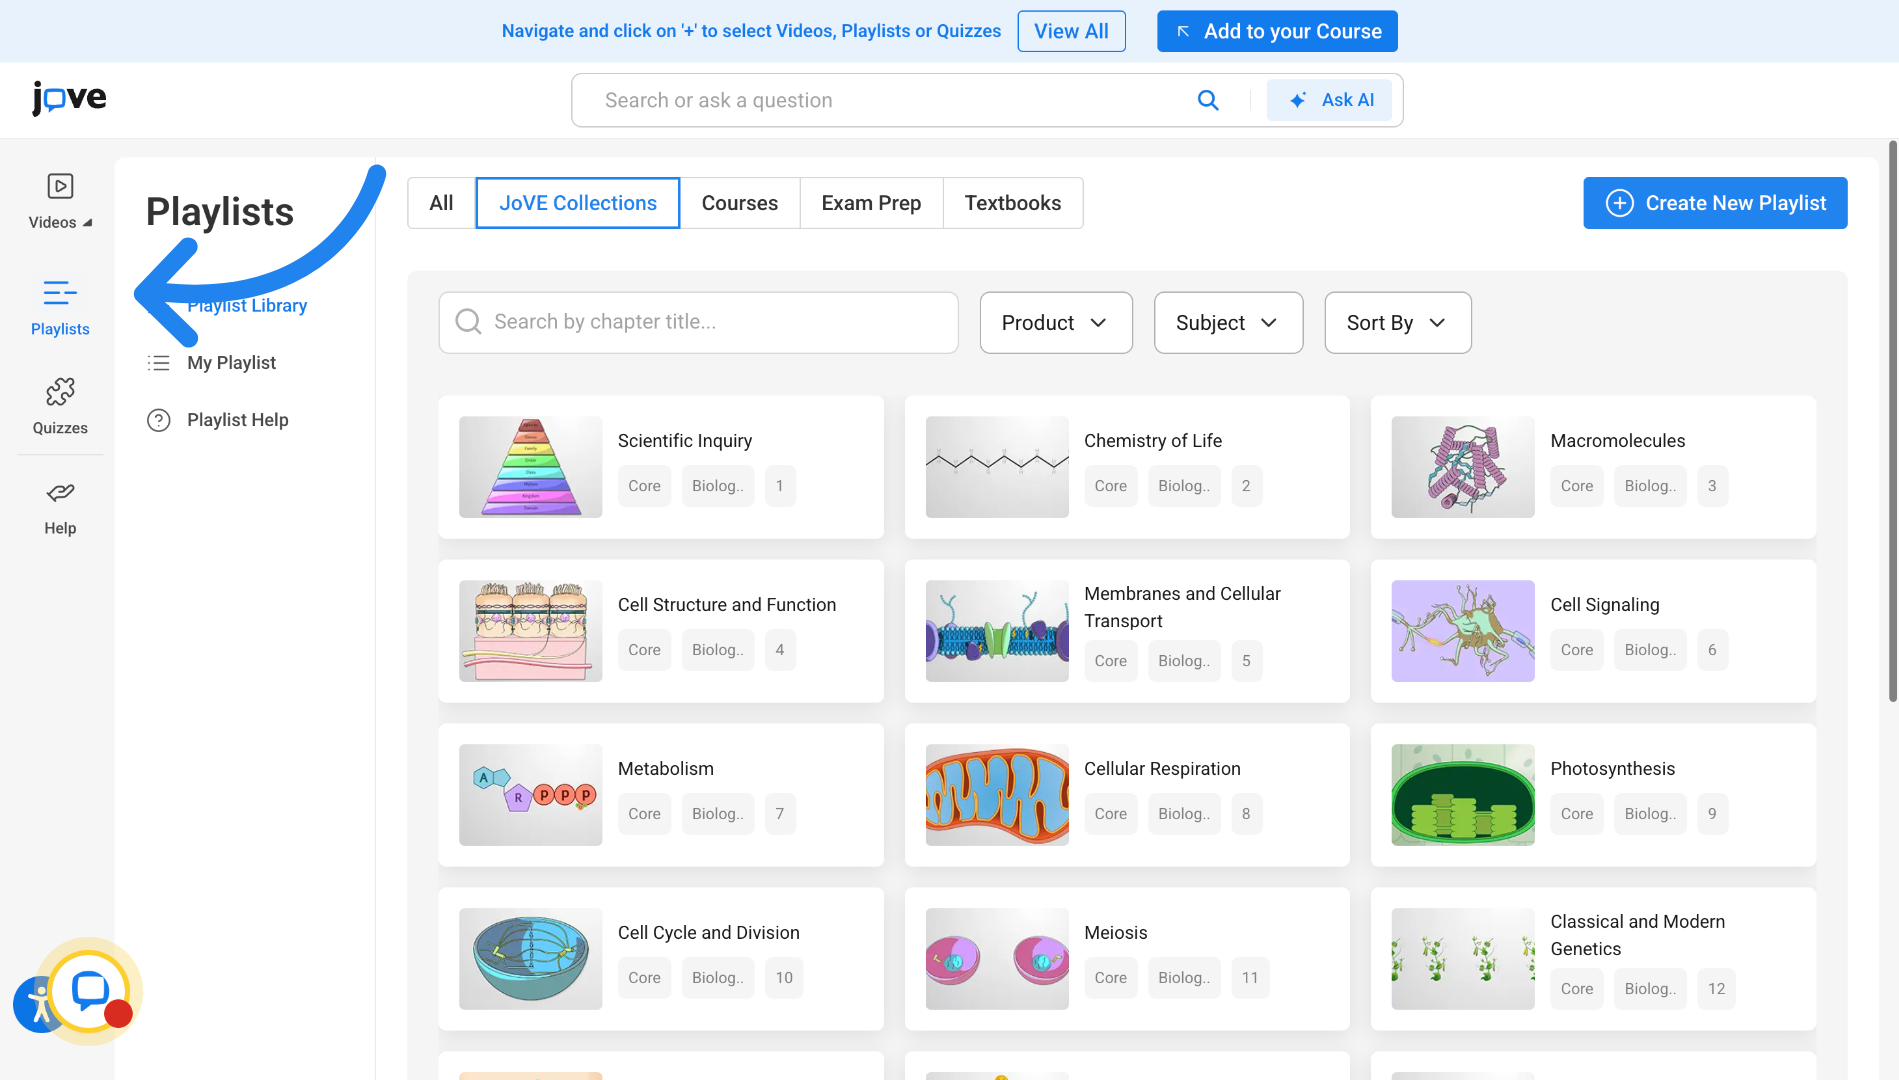Switch to the All tab
This screenshot has height=1080, width=1899.
click(441, 203)
